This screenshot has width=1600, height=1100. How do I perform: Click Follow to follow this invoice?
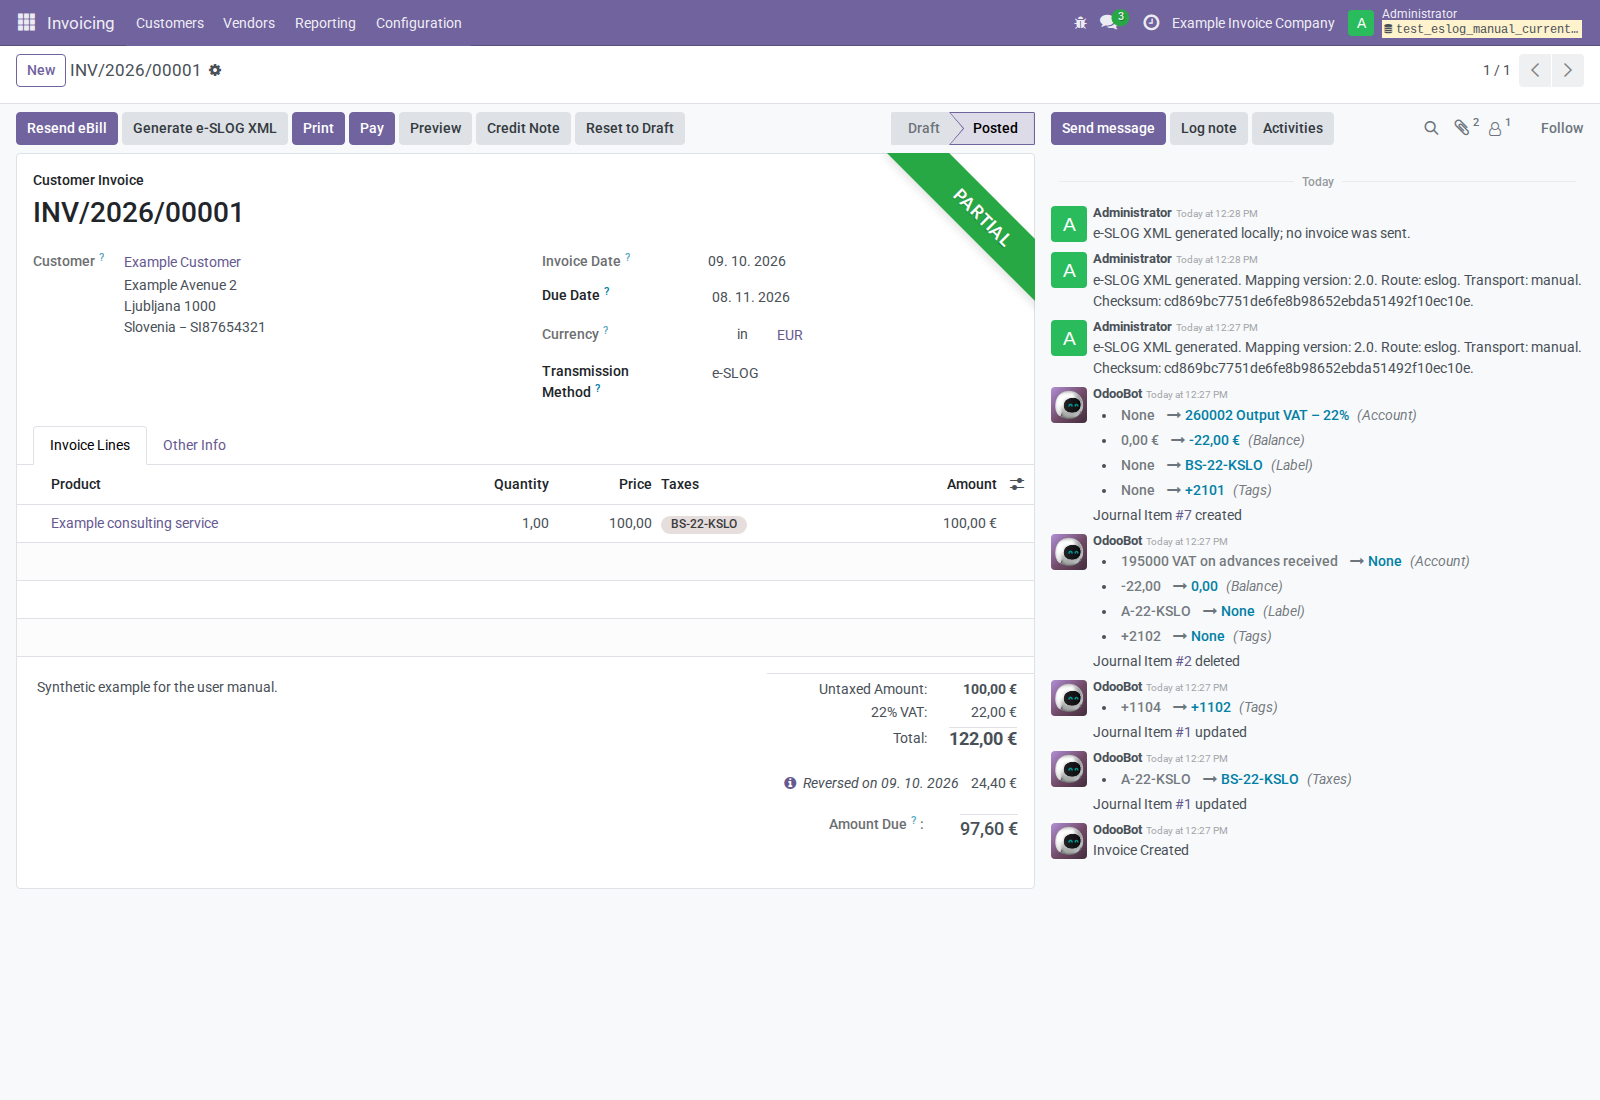pos(1562,128)
